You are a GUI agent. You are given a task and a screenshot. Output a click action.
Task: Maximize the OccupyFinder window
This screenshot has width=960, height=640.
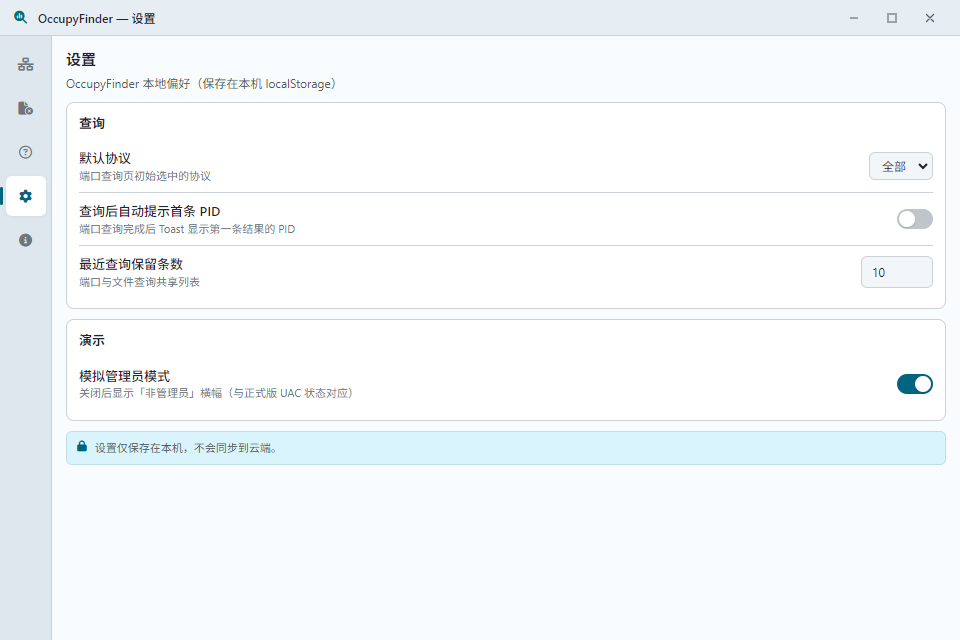pyautogui.click(x=891, y=18)
